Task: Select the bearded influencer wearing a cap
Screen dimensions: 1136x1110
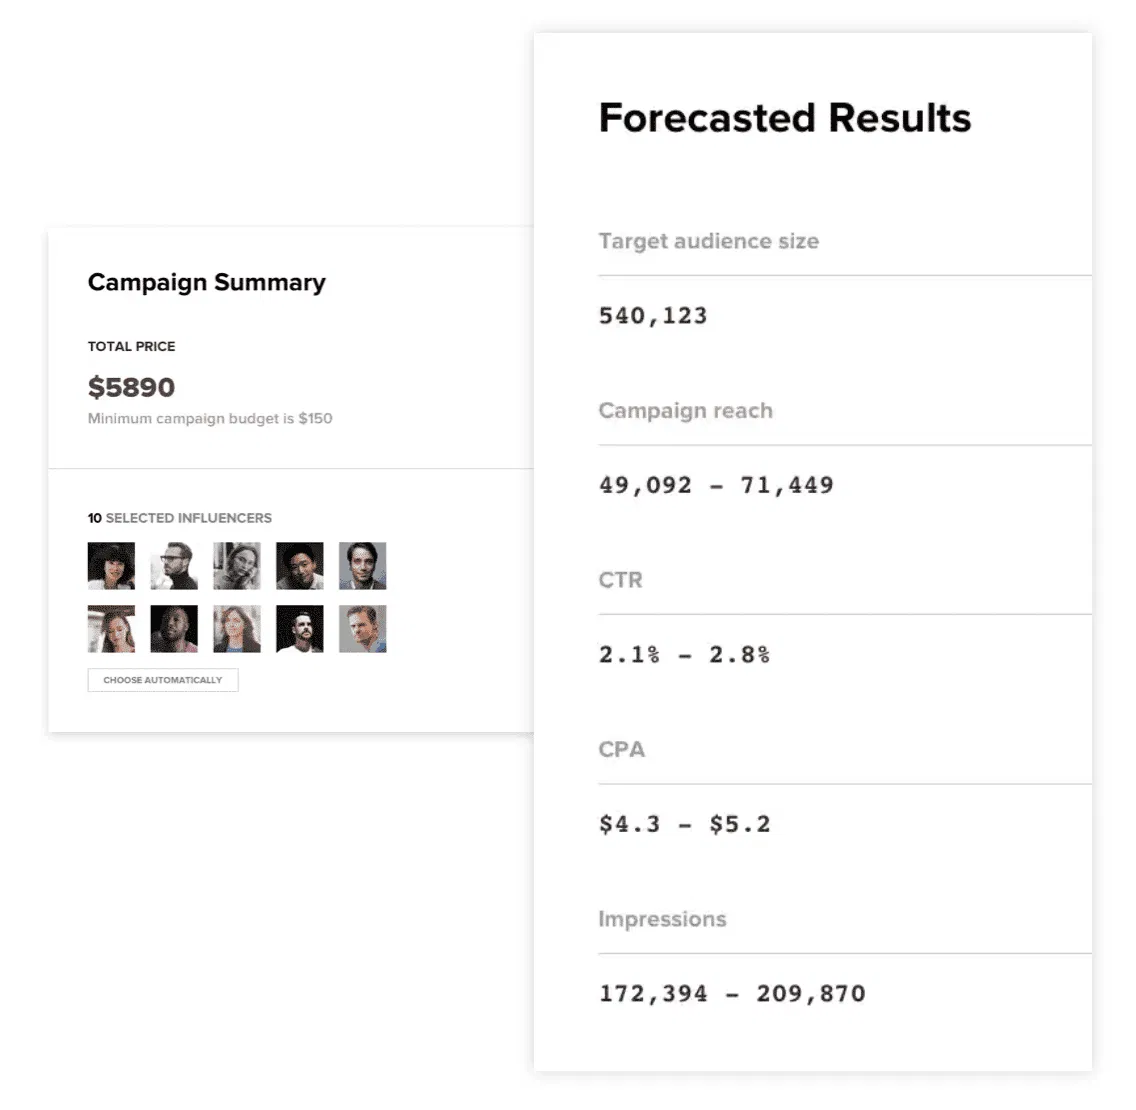Action: pos(300,629)
